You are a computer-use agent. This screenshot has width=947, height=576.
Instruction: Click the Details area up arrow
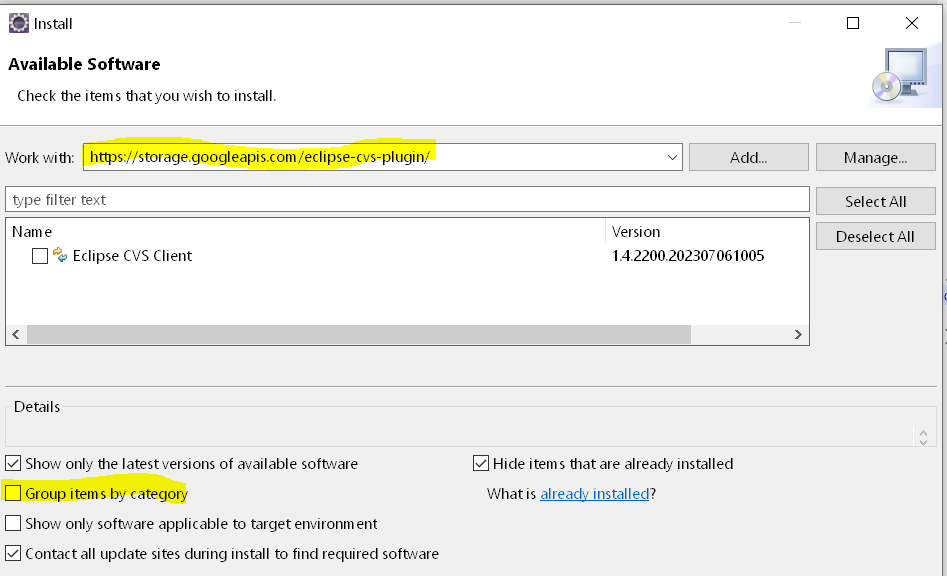tap(923, 433)
